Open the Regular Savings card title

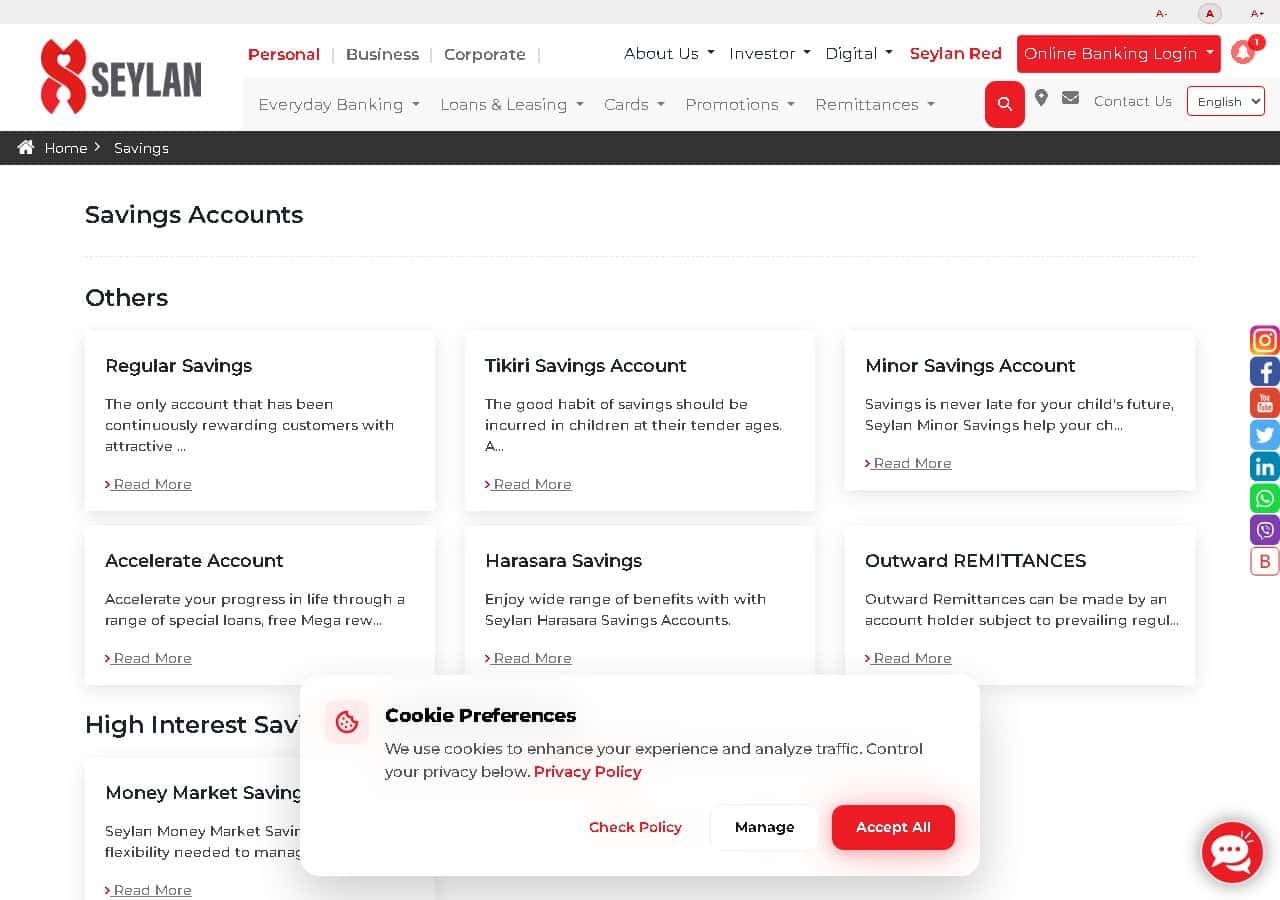178,366
